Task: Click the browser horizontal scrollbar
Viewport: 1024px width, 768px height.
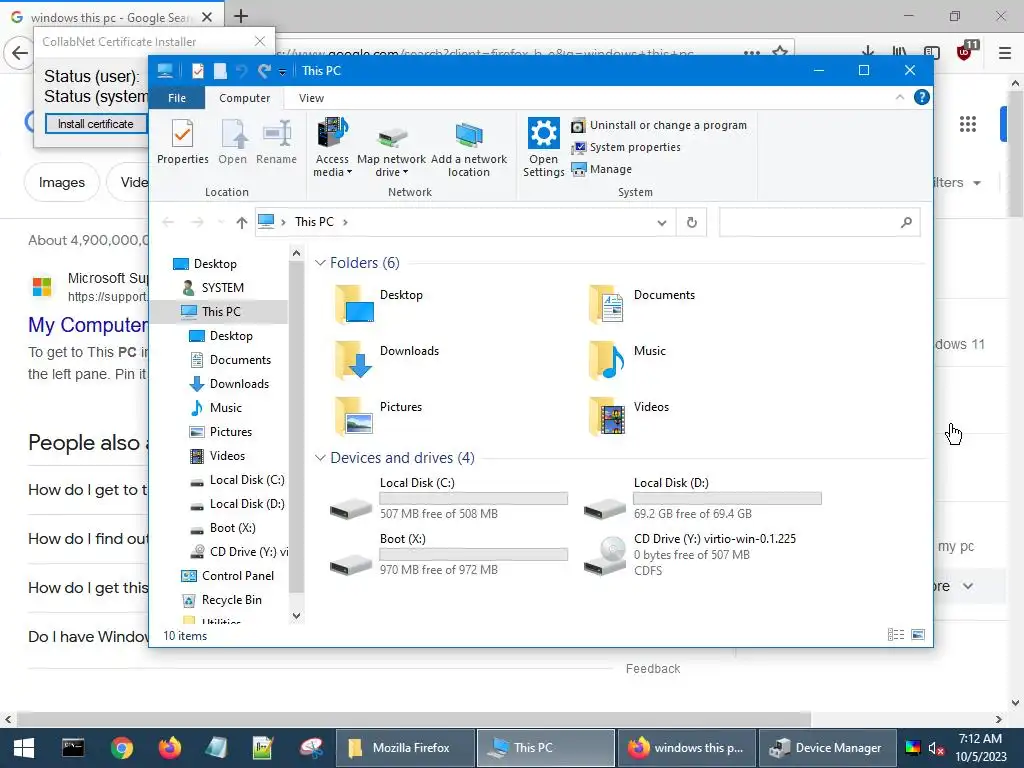Action: coord(414,719)
